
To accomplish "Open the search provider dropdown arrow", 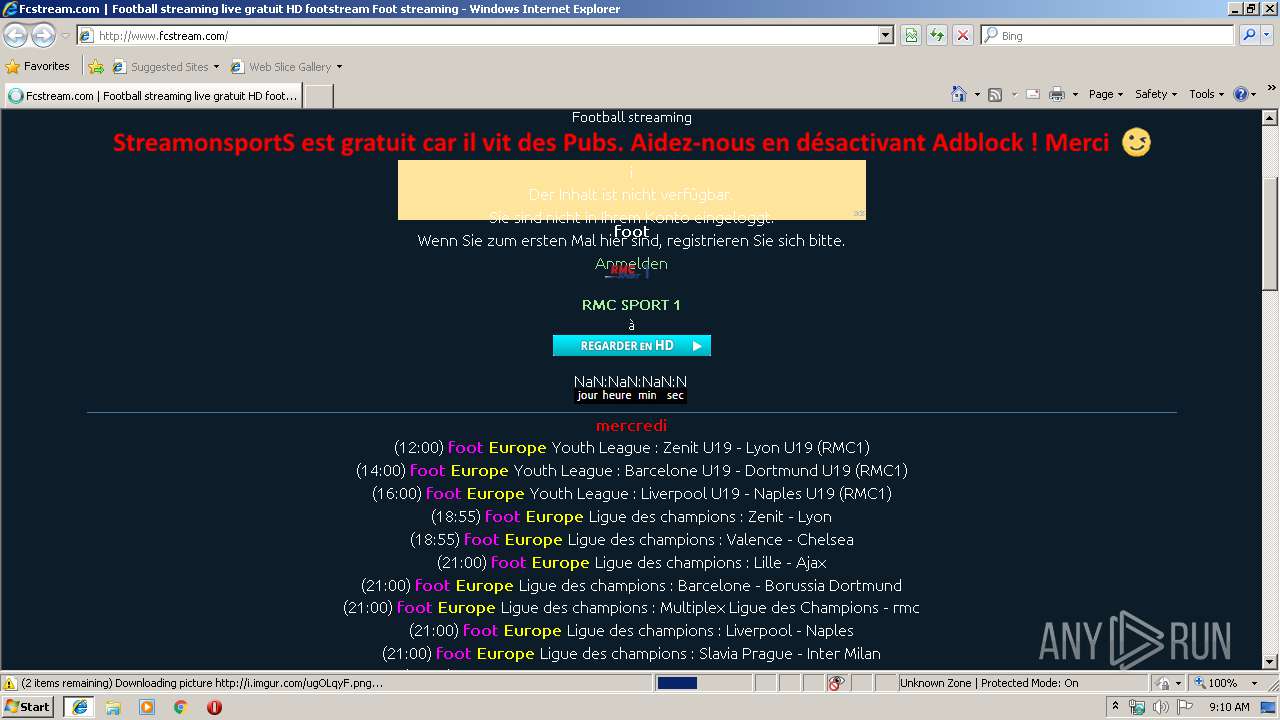I will tap(1267, 35).
